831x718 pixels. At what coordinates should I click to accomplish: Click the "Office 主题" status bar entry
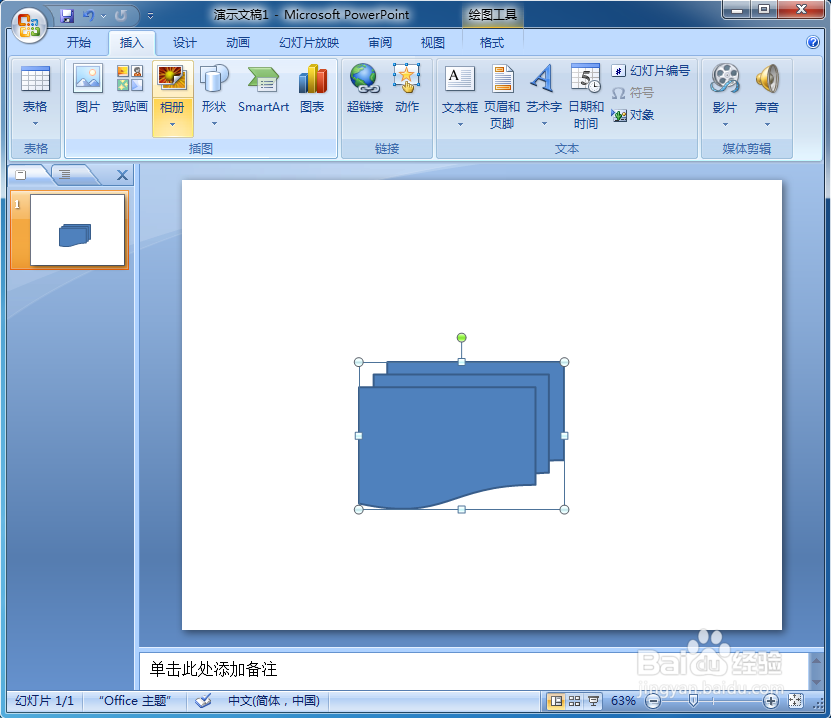tap(135, 701)
